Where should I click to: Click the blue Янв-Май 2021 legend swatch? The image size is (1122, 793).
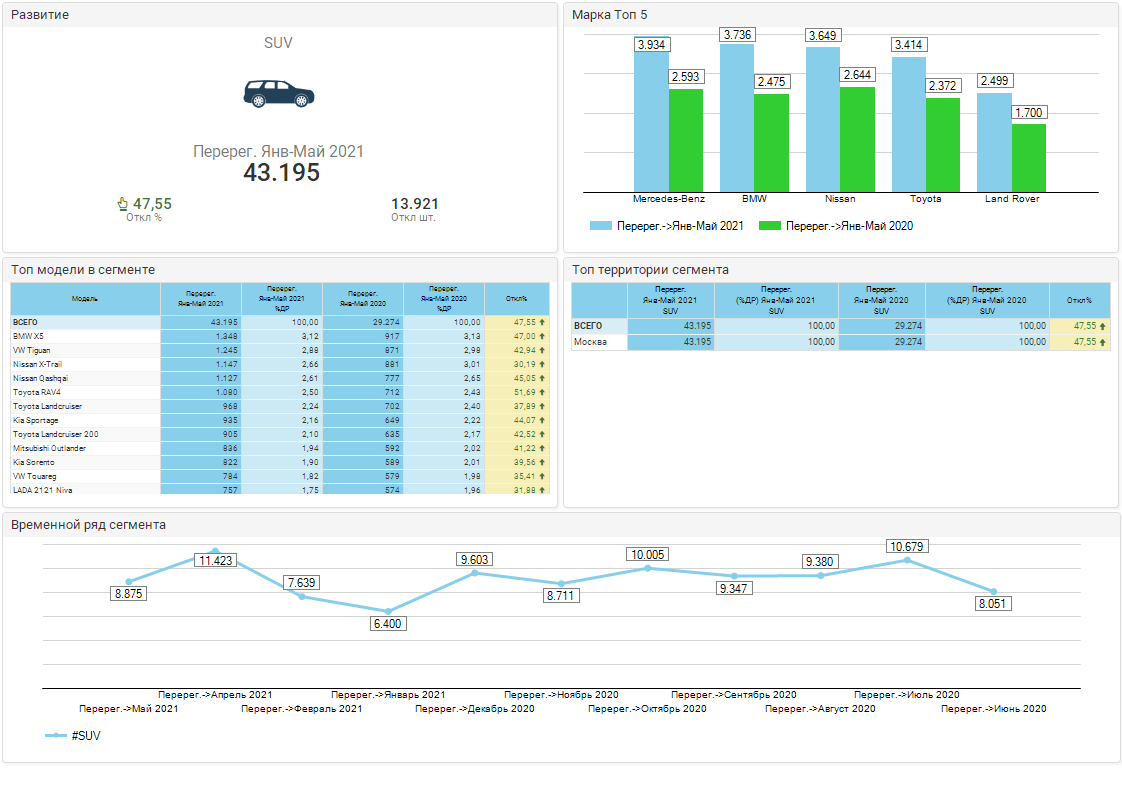click(x=600, y=227)
